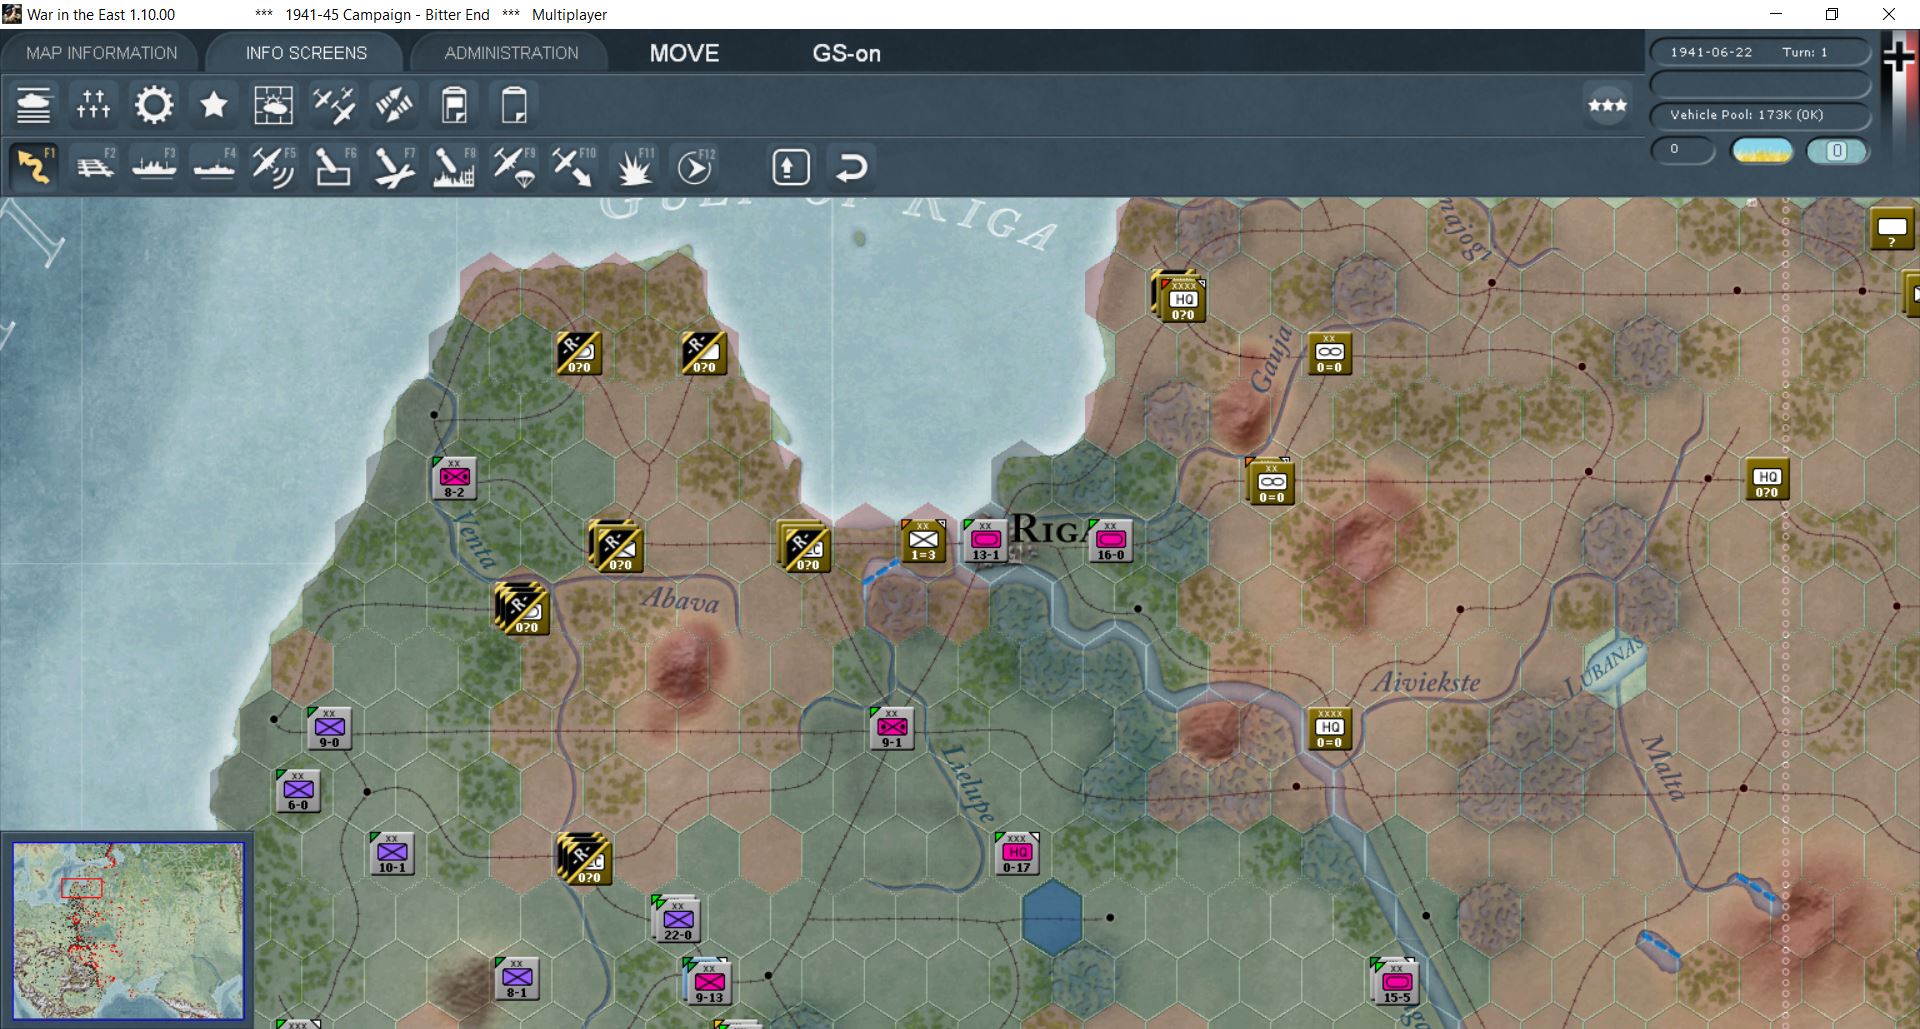Screen dimensions: 1920x1029
Task: Click the minimap overview of the front
Action: 128,931
